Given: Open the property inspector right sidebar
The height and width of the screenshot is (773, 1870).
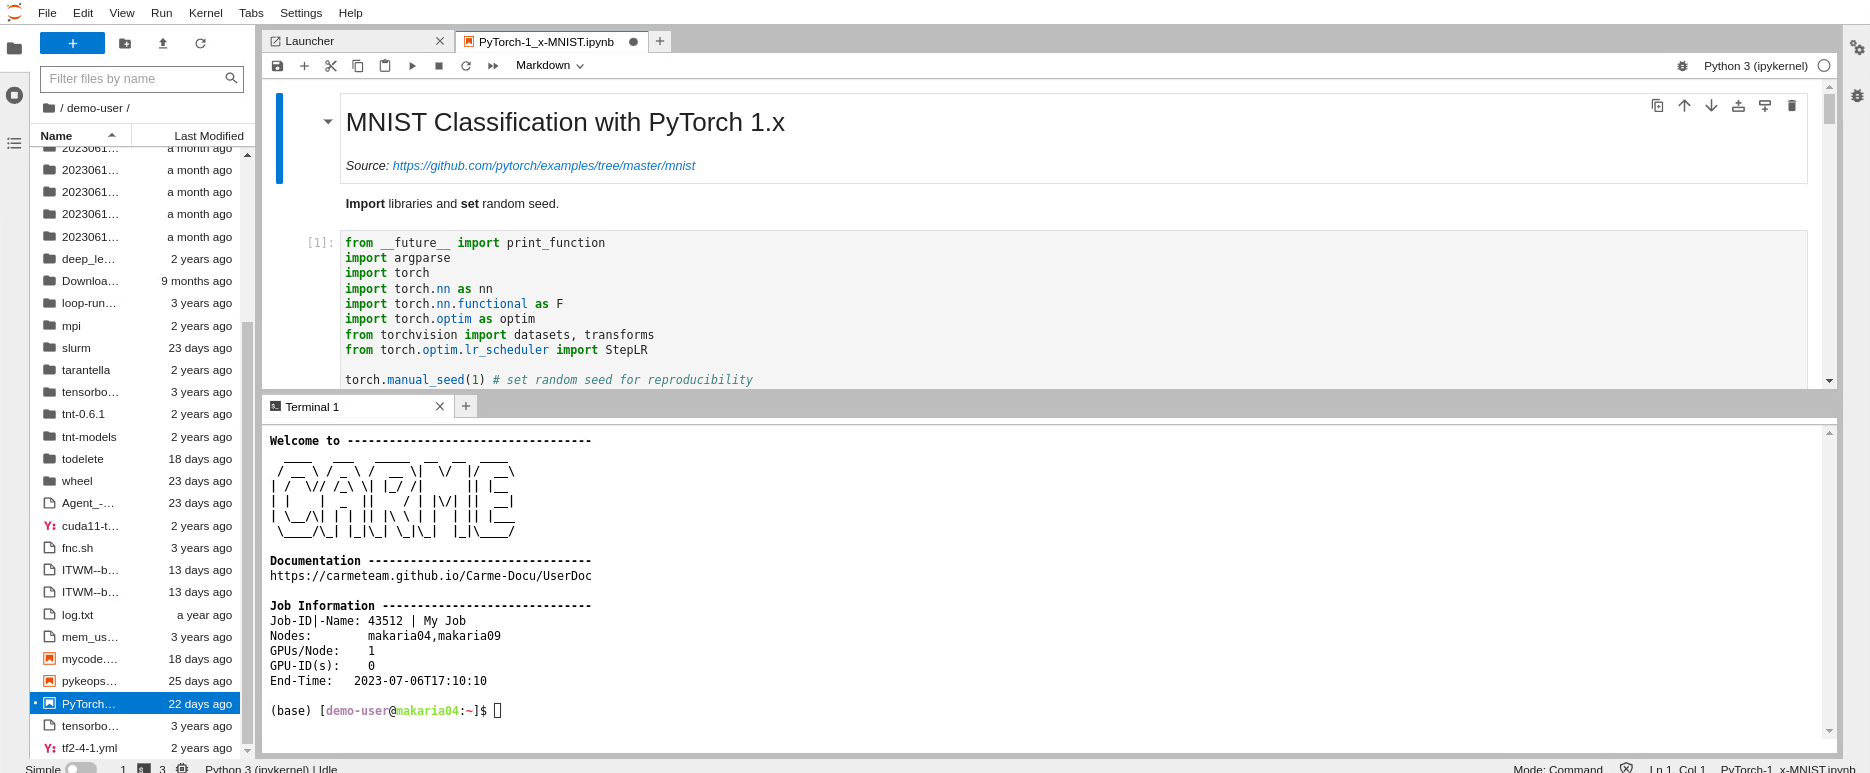Looking at the screenshot, I should coord(1857,48).
